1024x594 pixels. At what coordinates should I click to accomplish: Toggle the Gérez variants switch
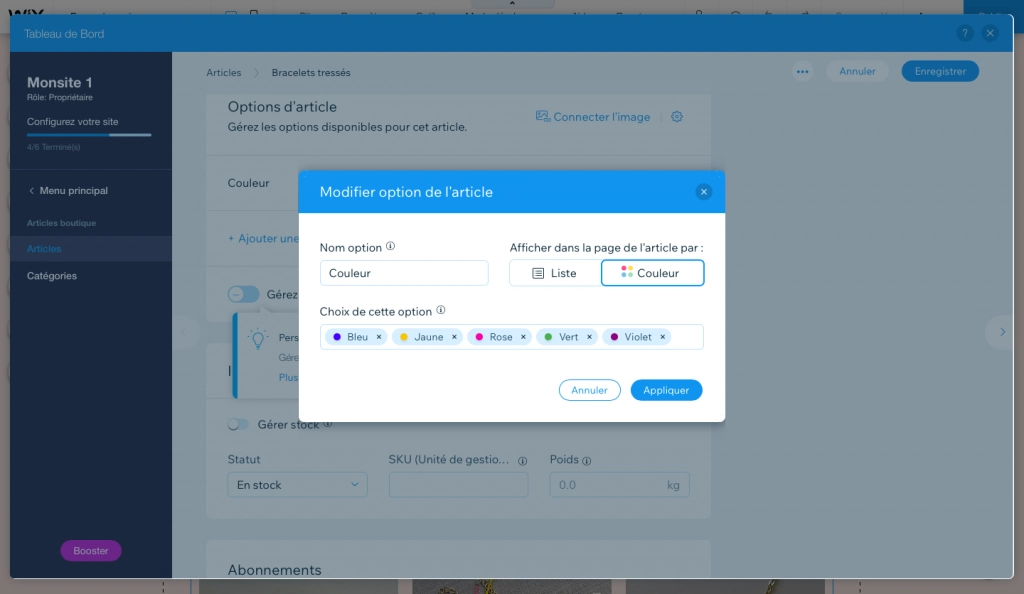244,294
